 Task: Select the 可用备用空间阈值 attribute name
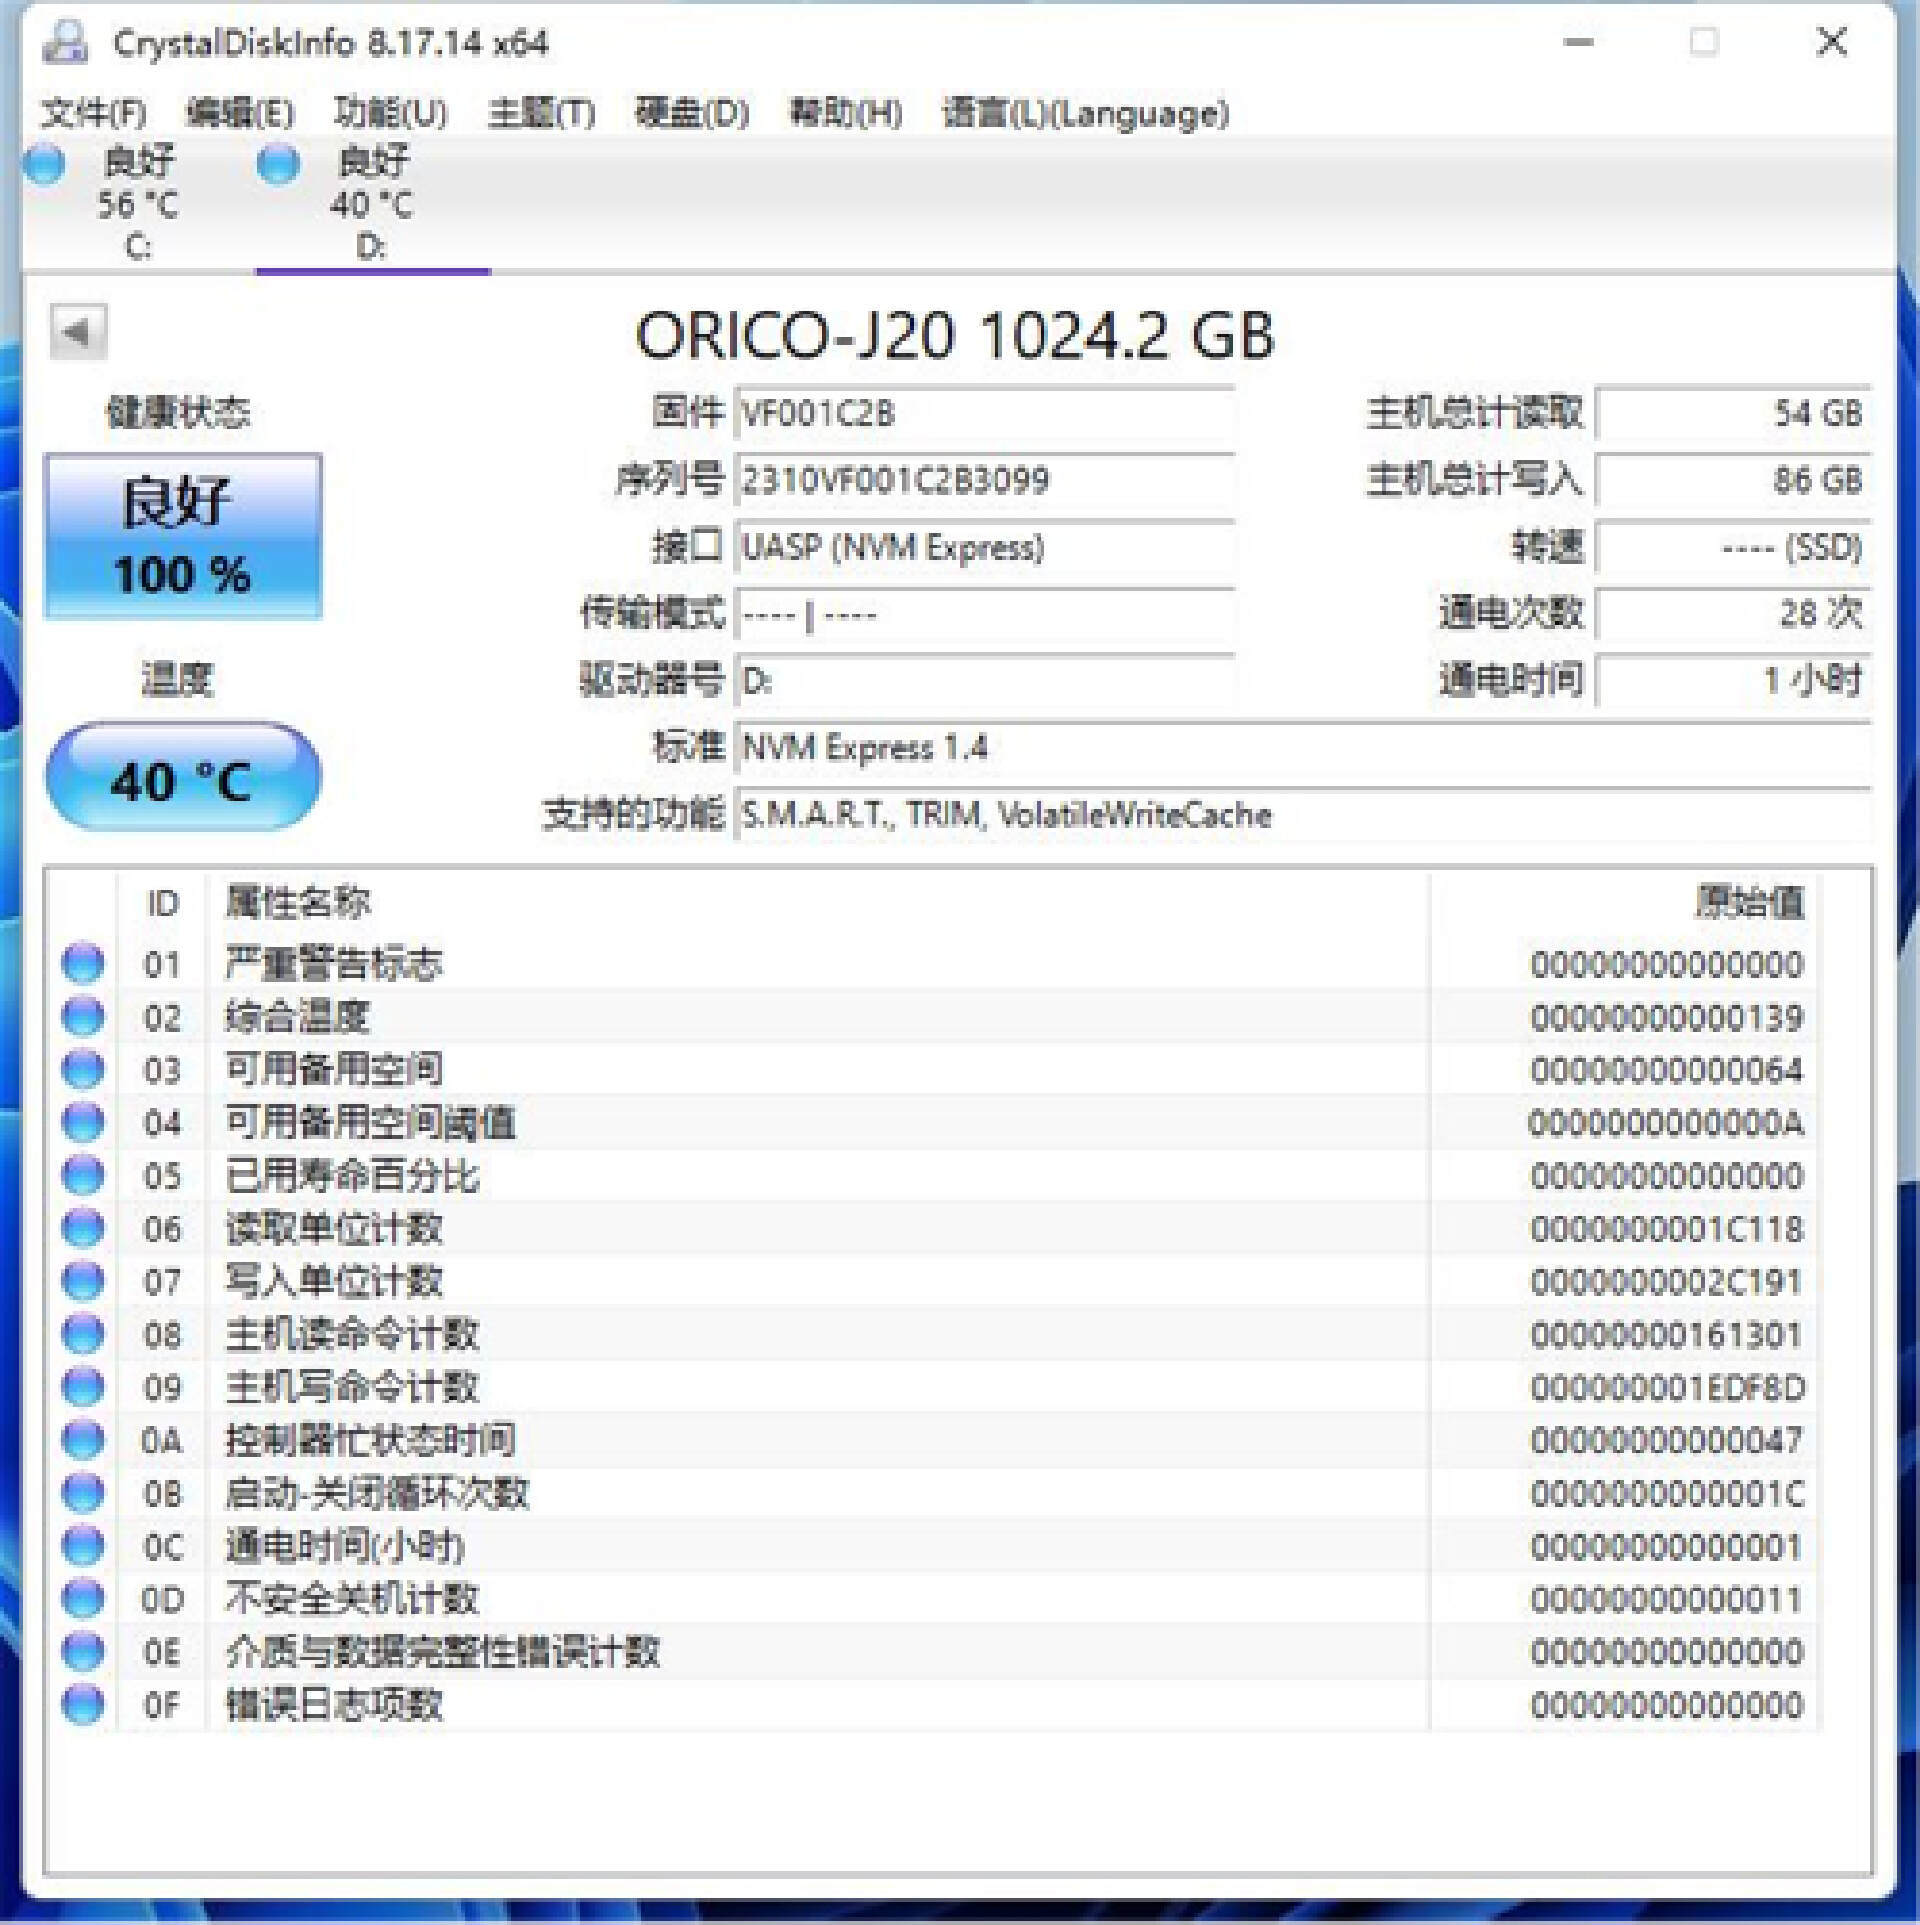pyautogui.click(x=370, y=1122)
